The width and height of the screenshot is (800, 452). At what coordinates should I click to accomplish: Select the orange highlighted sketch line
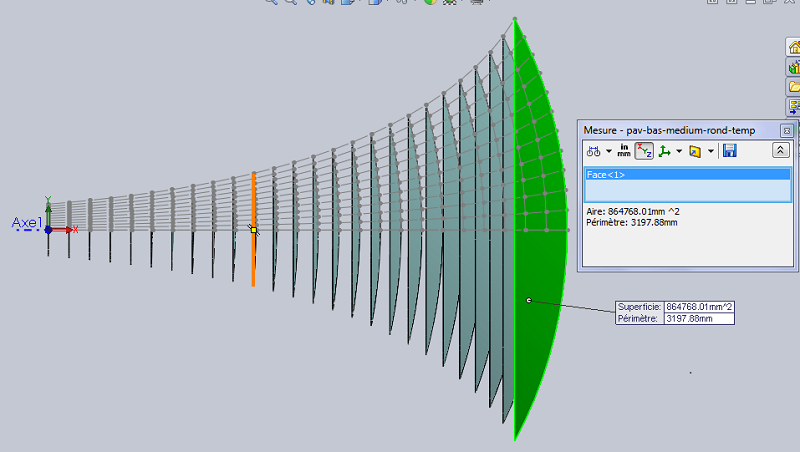[253, 229]
